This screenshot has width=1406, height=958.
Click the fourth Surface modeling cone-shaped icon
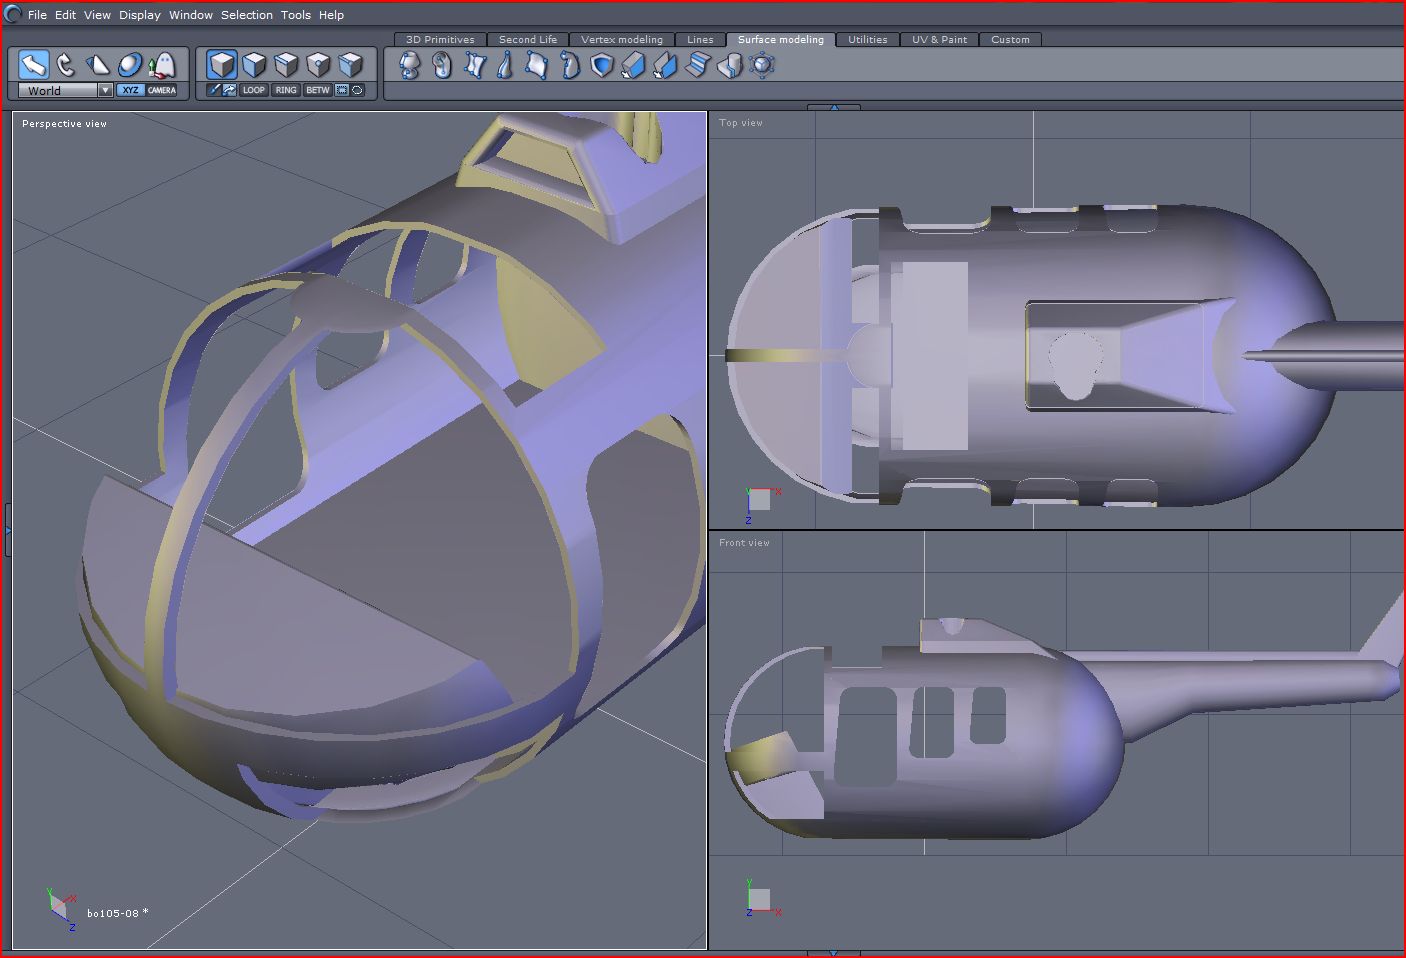[505, 65]
